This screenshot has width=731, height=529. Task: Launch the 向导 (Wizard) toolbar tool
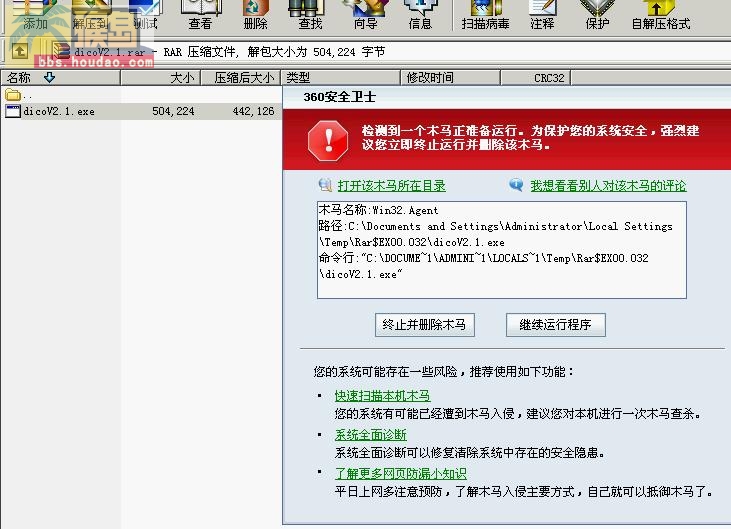(x=365, y=14)
